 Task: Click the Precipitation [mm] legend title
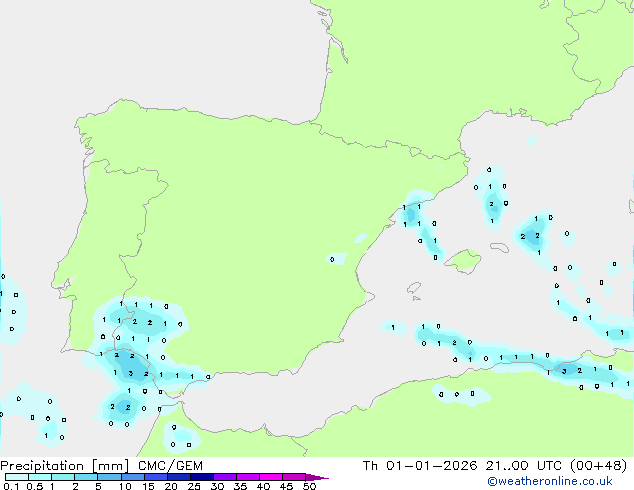[x=61, y=466]
